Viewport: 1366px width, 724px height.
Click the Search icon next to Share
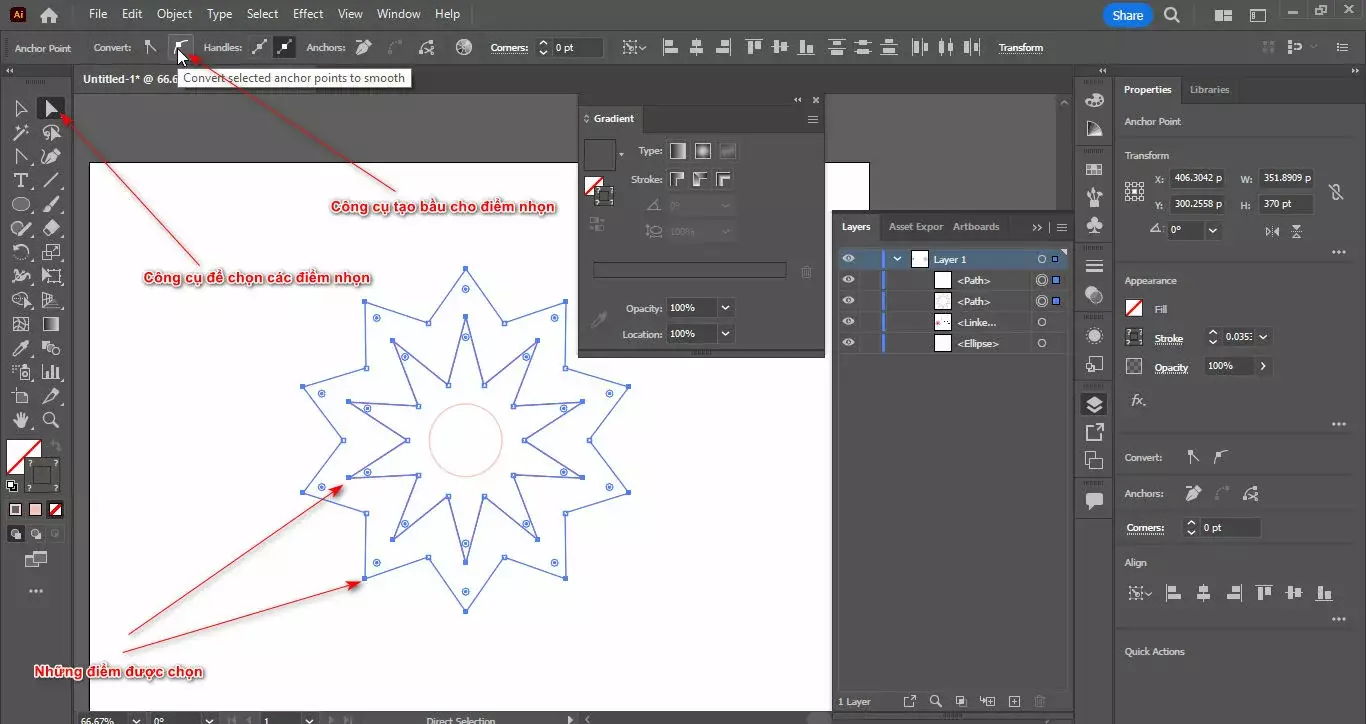click(1172, 15)
